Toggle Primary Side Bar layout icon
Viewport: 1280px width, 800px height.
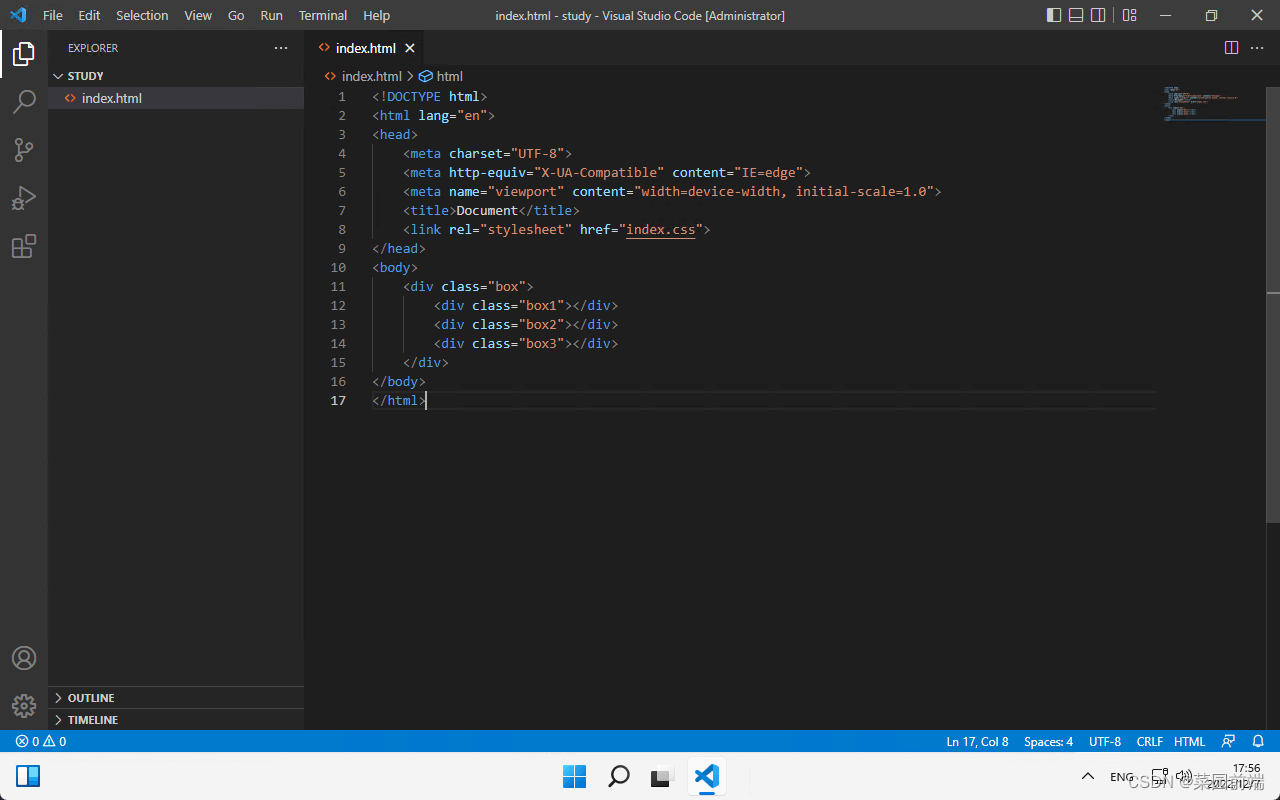click(1054, 15)
